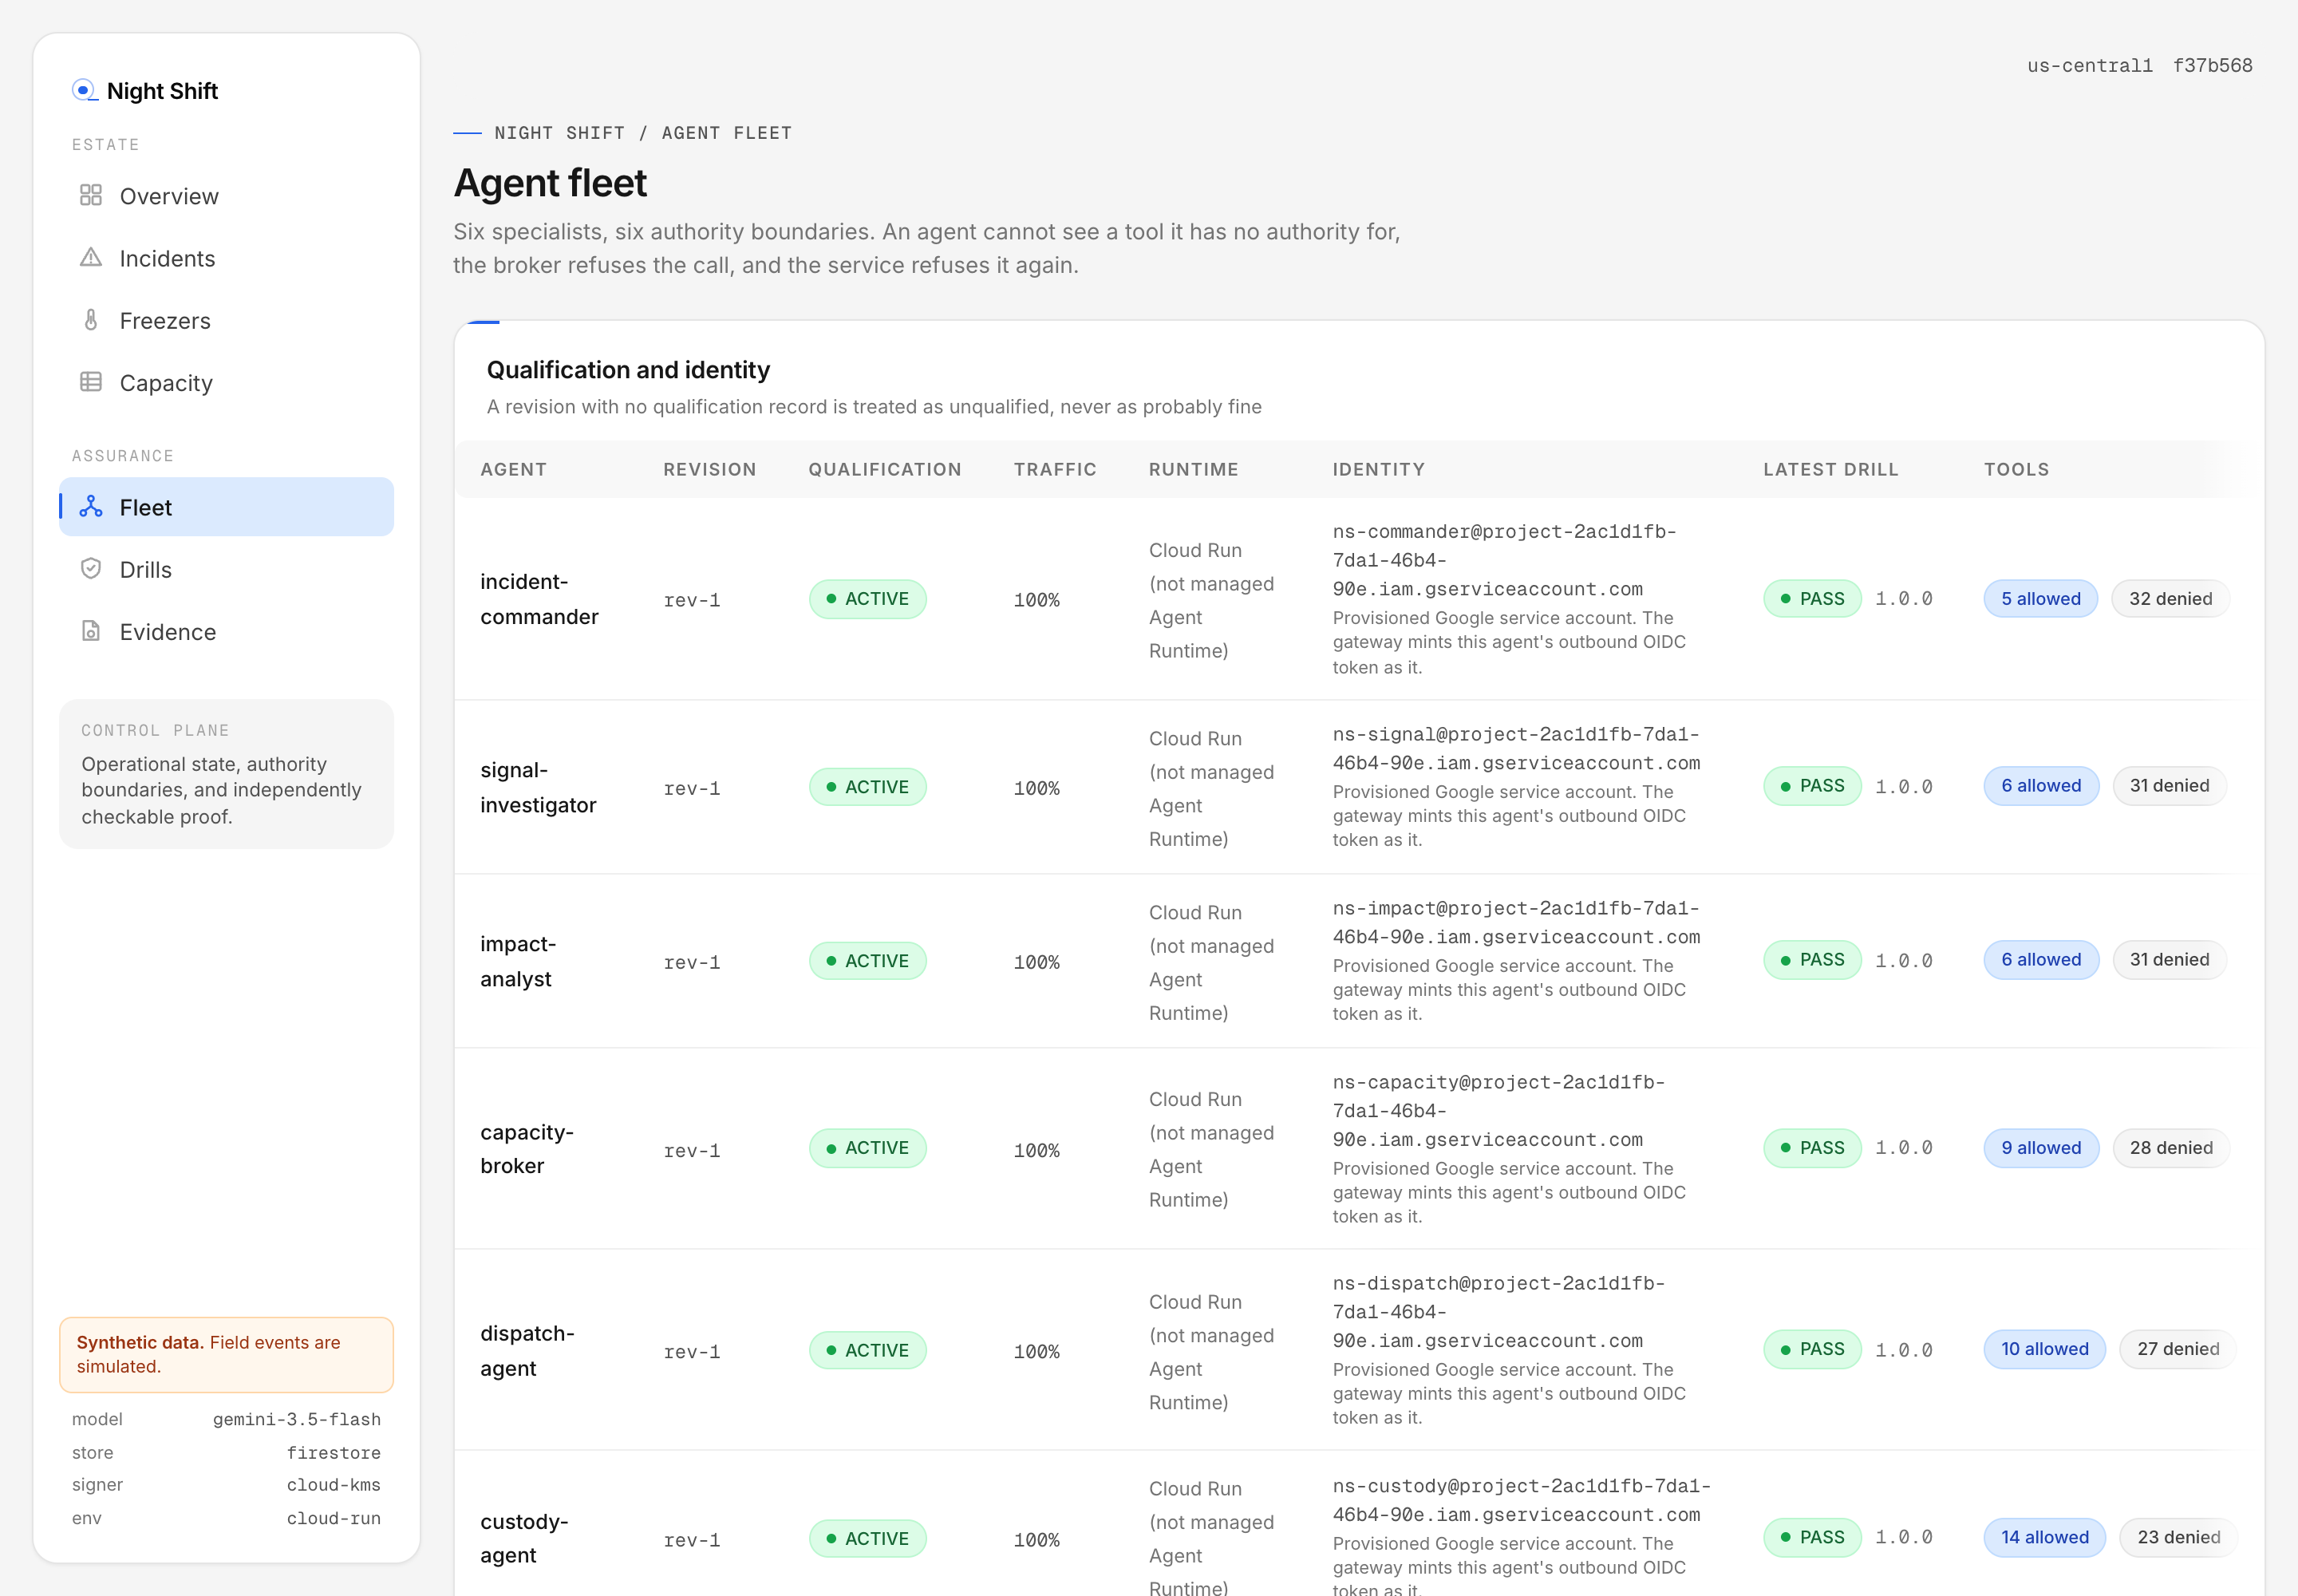Screen dimensions: 2298x1596
Task: Click the Night Shift brand title
Action: tap(162, 91)
